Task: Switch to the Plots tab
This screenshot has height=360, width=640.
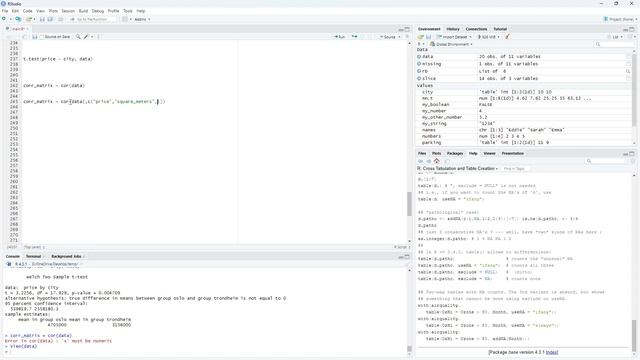Action: pos(436,153)
